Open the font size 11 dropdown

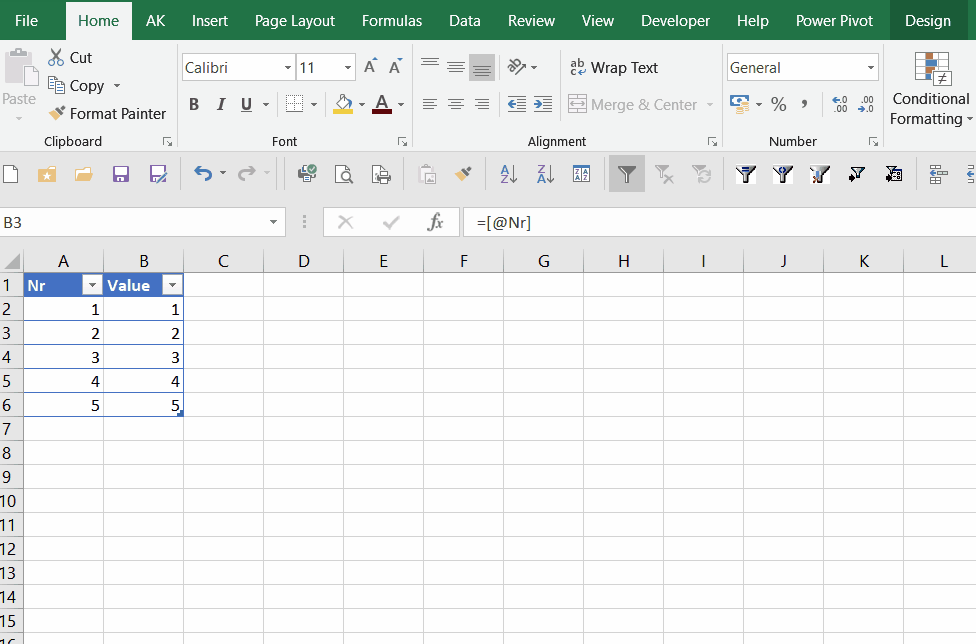click(x=348, y=67)
